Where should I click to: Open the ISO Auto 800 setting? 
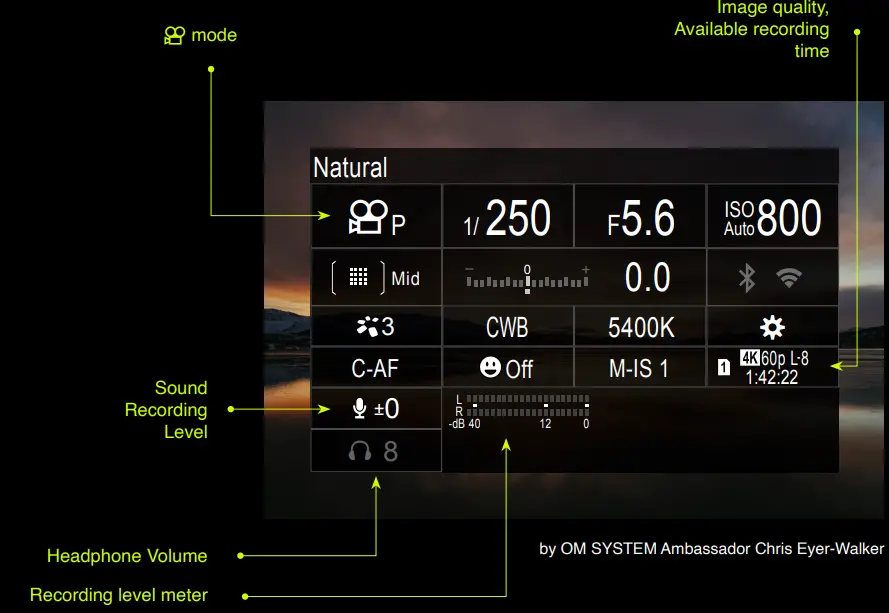[x=772, y=216]
